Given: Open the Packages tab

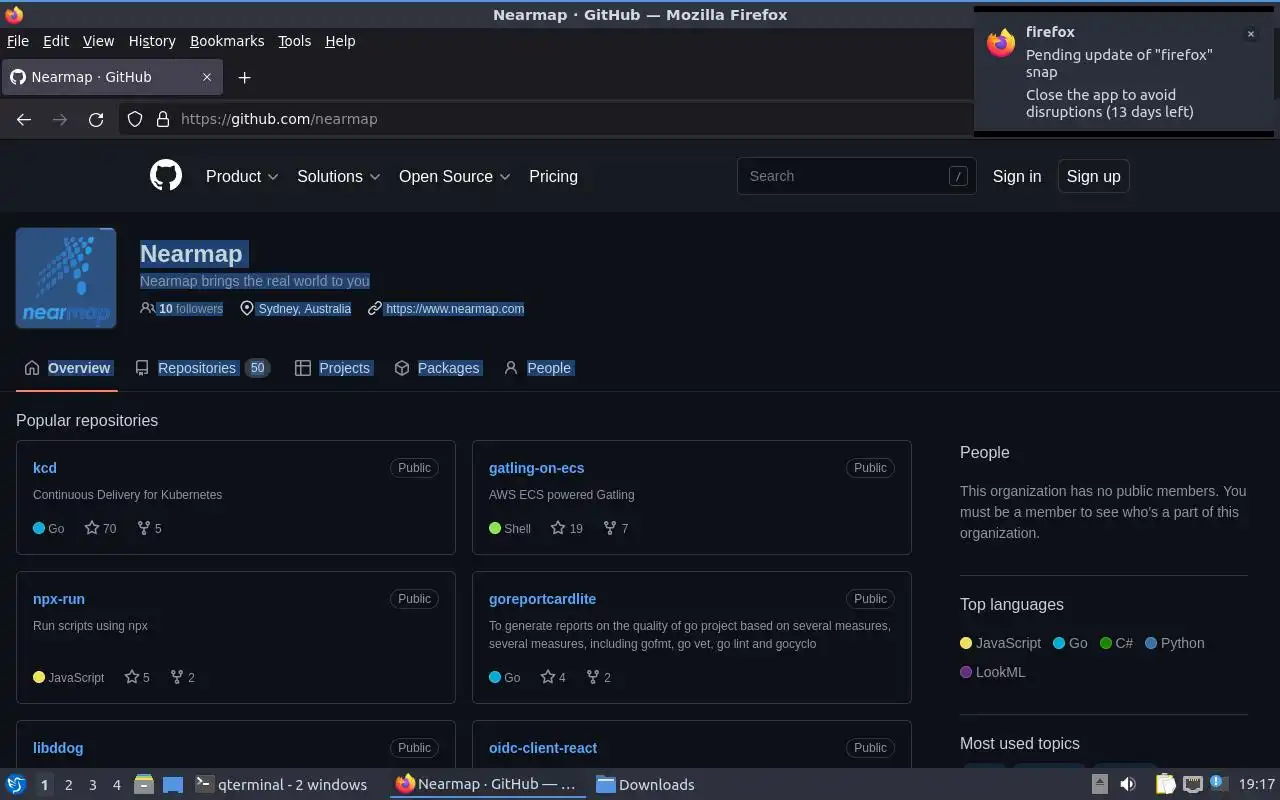Looking at the screenshot, I should coord(437,368).
